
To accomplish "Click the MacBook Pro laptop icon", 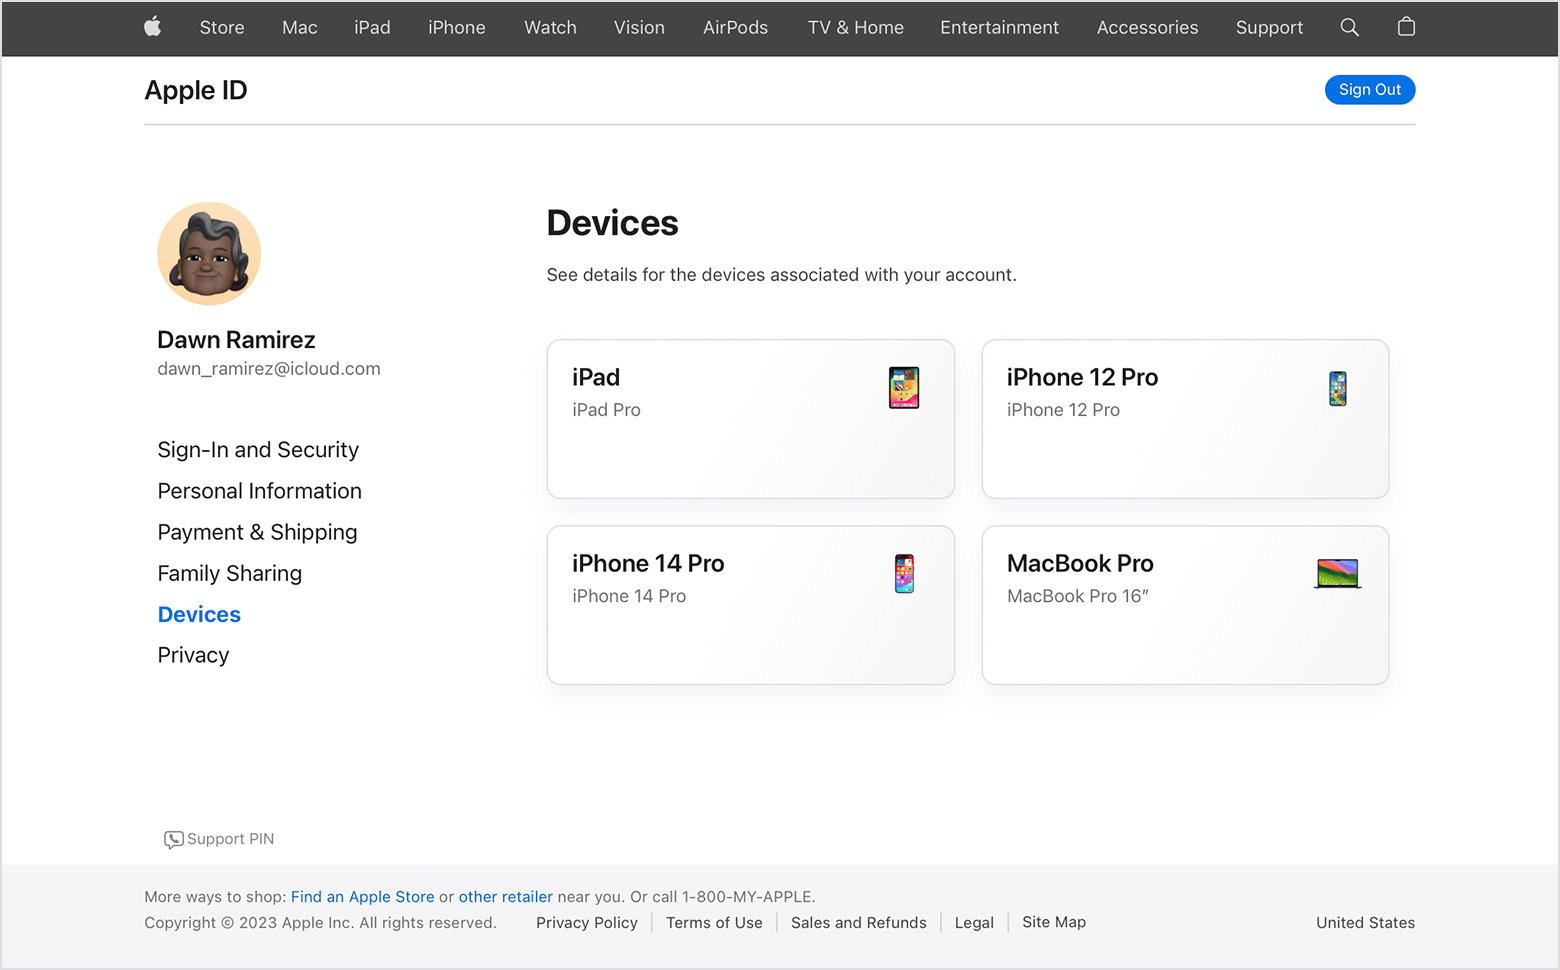I will pos(1337,574).
